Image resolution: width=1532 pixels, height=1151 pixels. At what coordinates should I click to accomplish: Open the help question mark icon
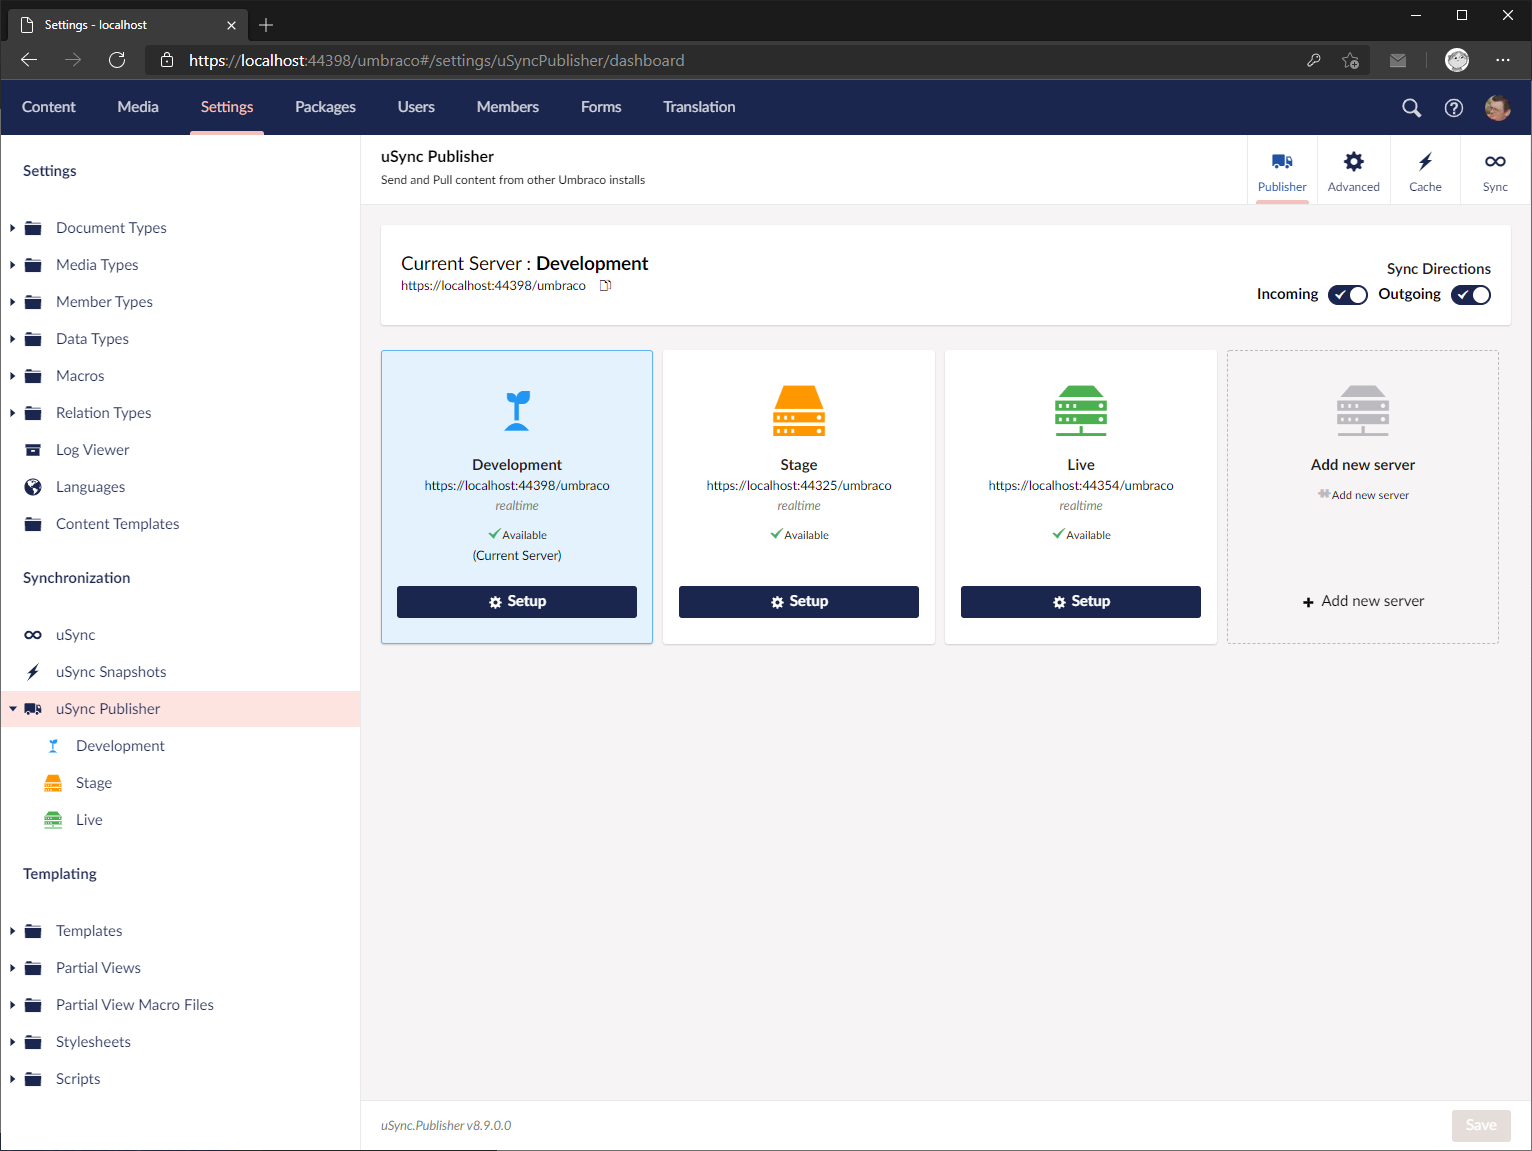click(1454, 108)
